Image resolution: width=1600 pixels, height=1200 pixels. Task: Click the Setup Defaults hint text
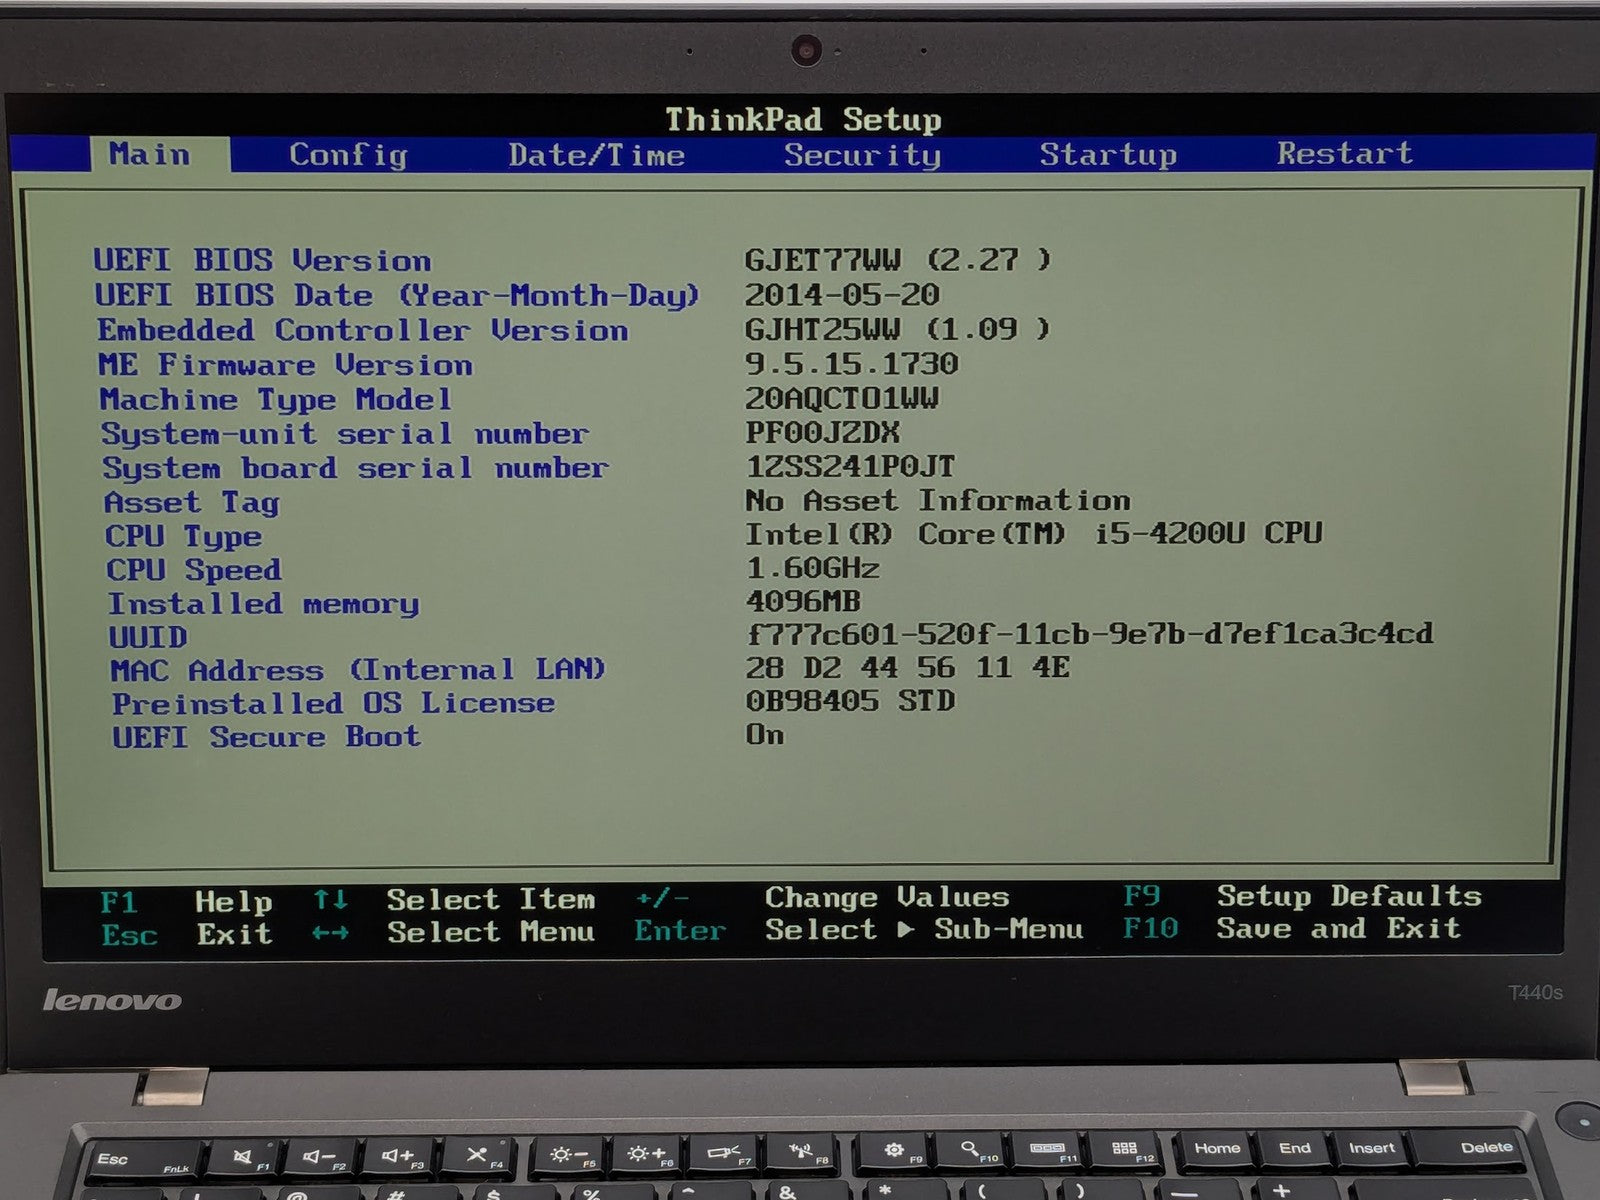coord(1349,896)
